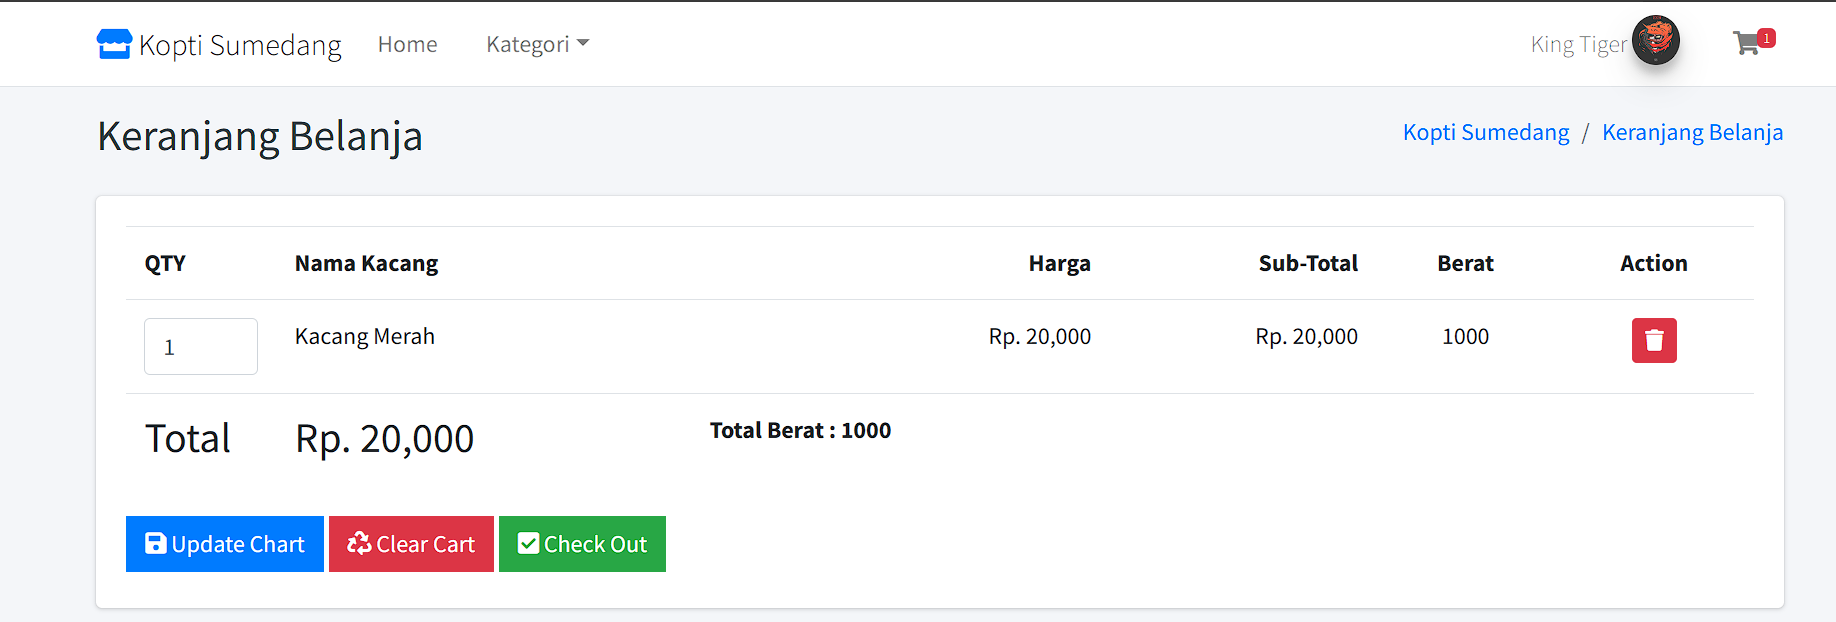Open the King Tiger username menu
Viewport: 1836px width, 622px height.
1578,44
